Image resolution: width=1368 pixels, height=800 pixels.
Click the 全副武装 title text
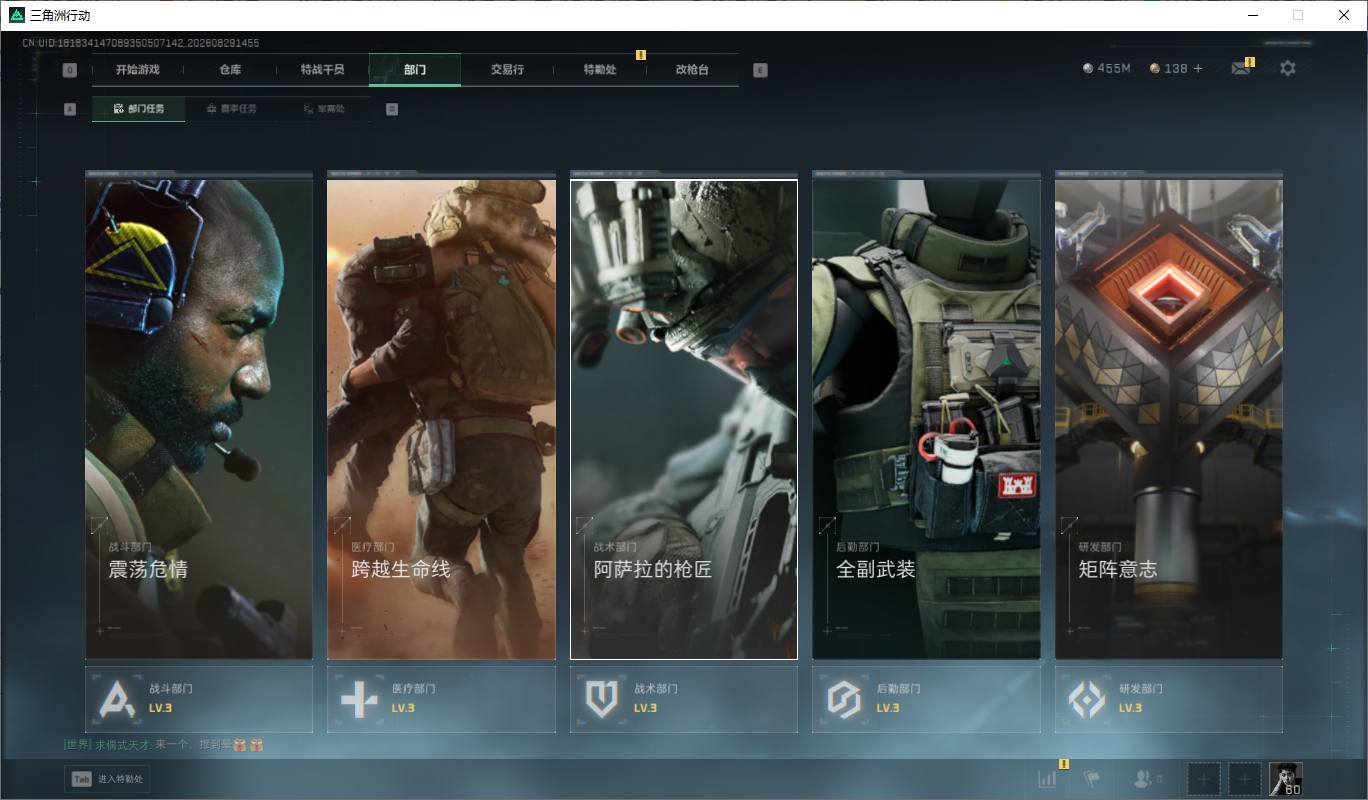pos(876,569)
